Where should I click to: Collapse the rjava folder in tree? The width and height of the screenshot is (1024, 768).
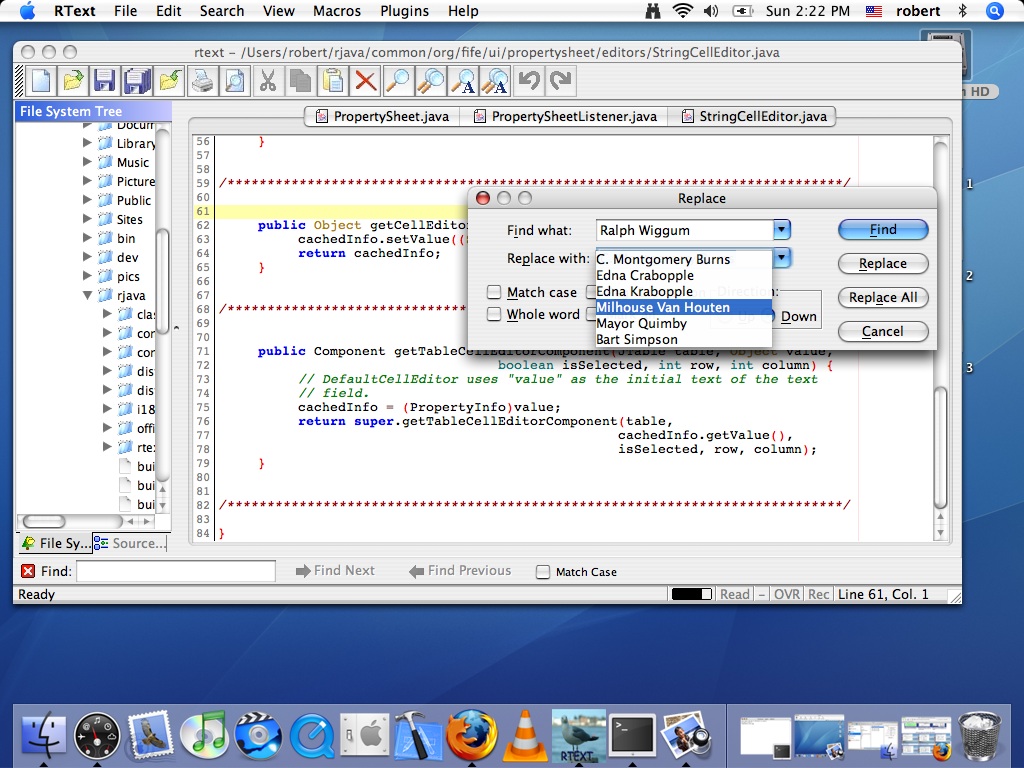click(x=88, y=296)
